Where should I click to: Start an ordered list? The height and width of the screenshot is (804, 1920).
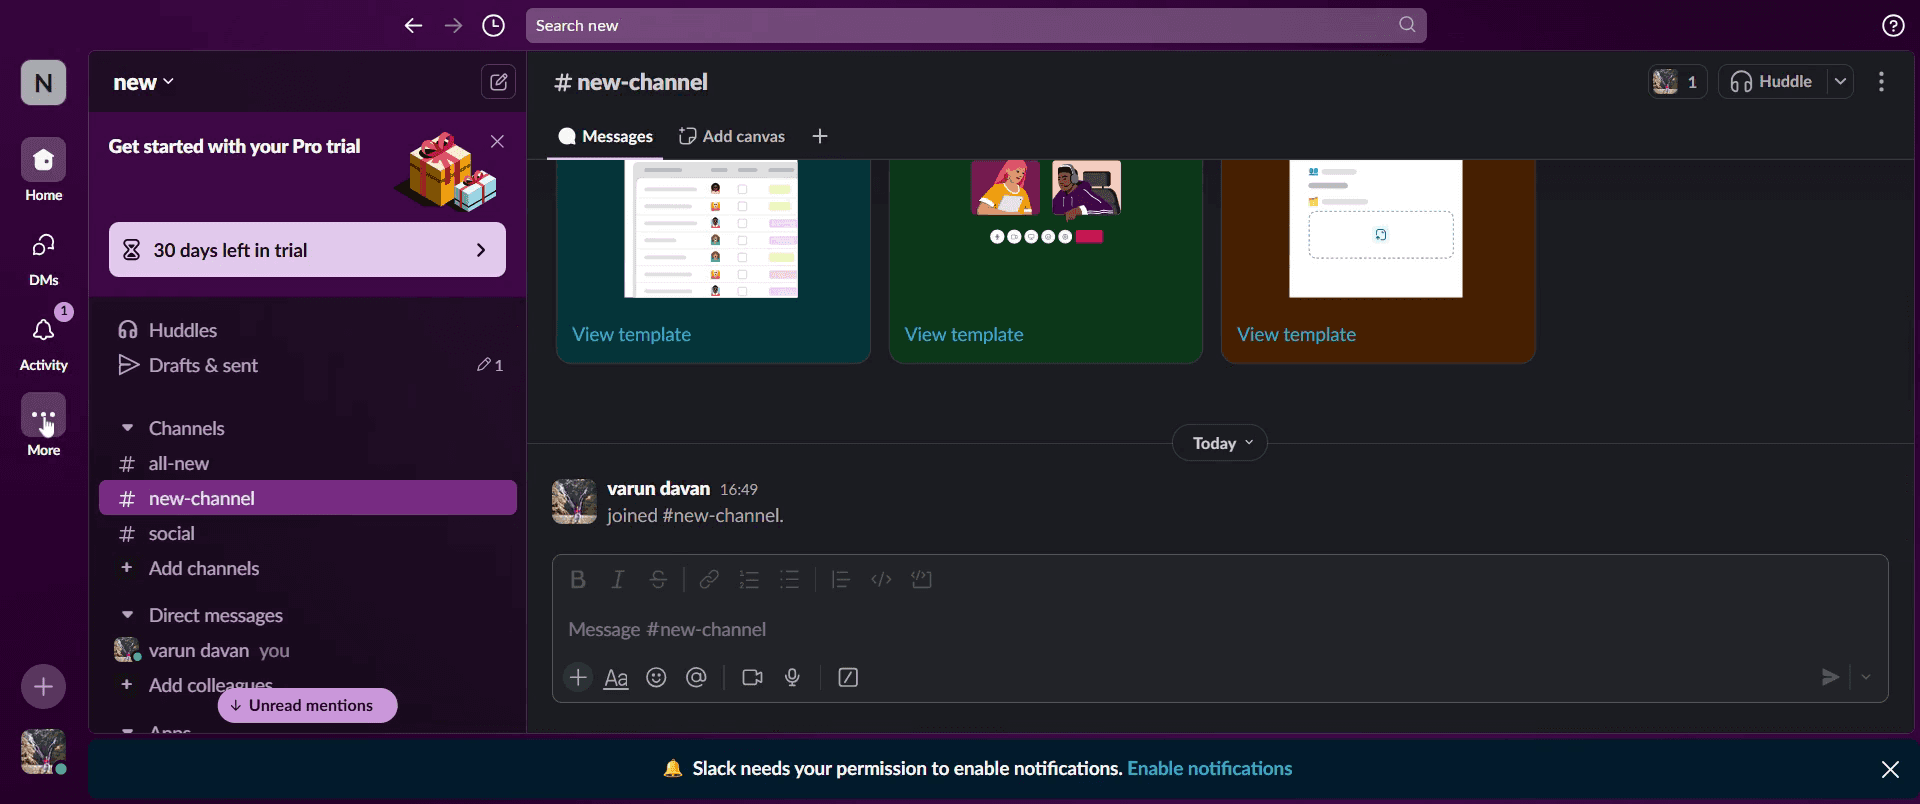coord(749,580)
